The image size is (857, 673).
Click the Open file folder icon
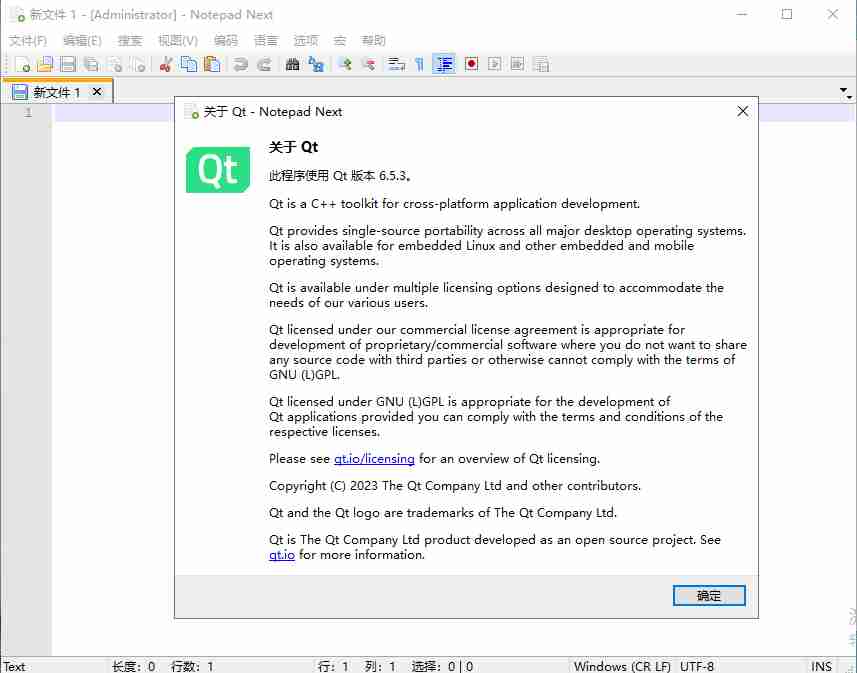45,64
